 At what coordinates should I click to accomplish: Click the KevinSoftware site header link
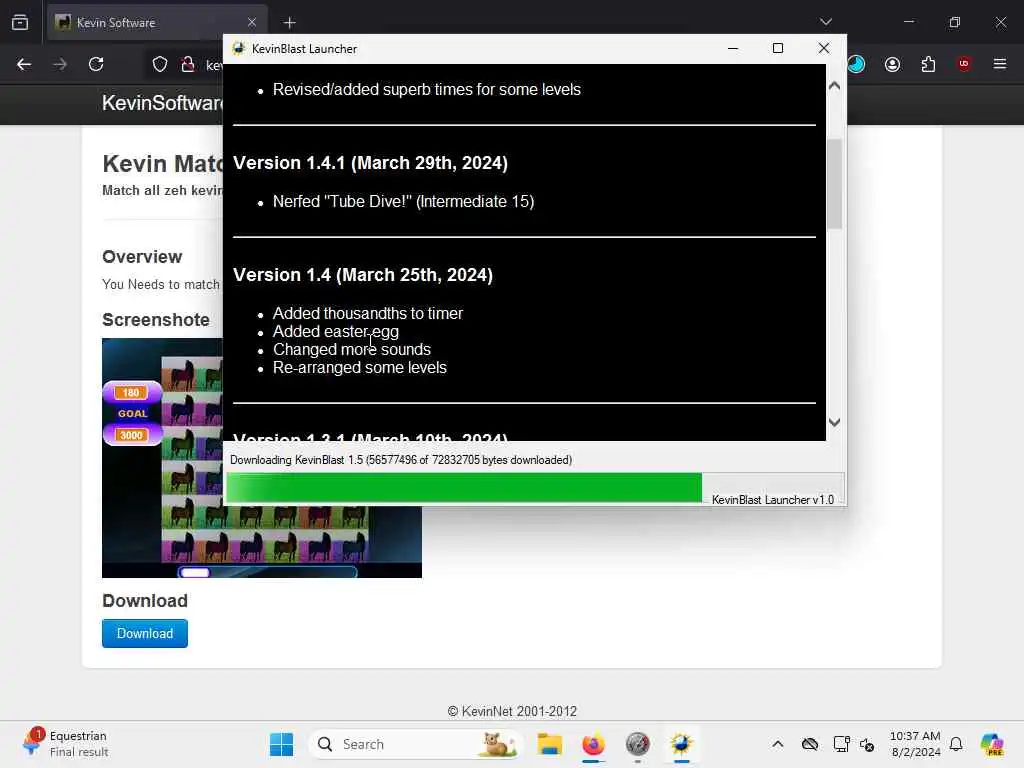click(x=163, y=103)
